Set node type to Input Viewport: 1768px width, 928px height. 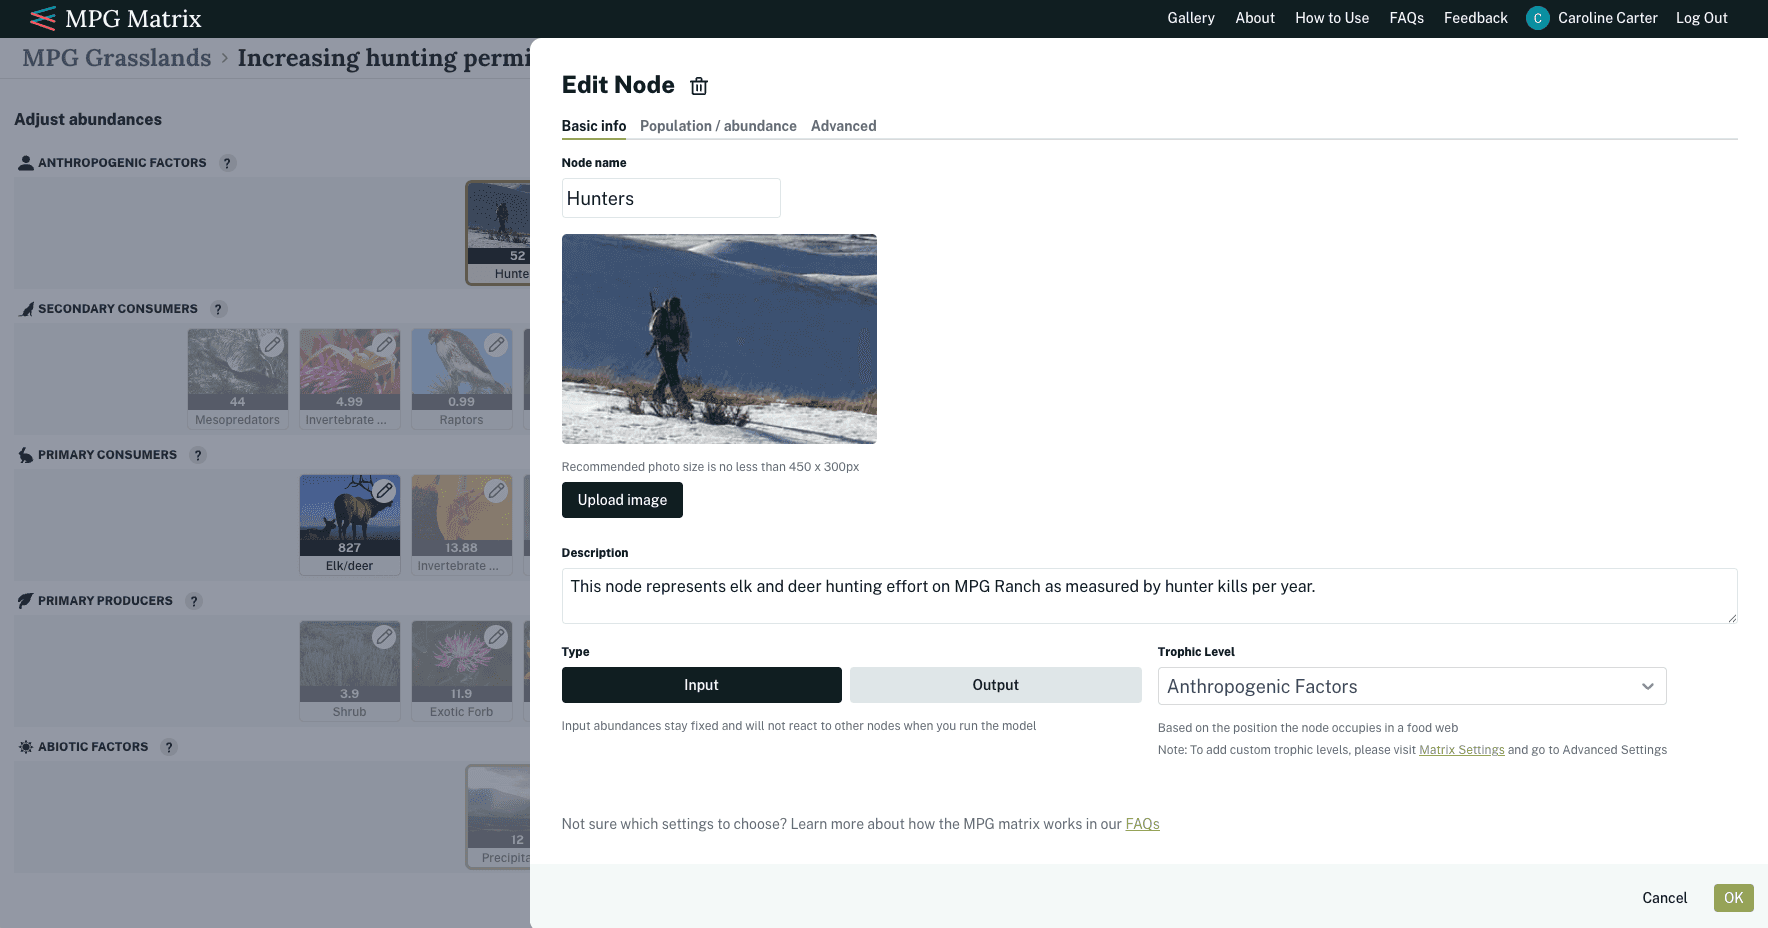[702, 685]
